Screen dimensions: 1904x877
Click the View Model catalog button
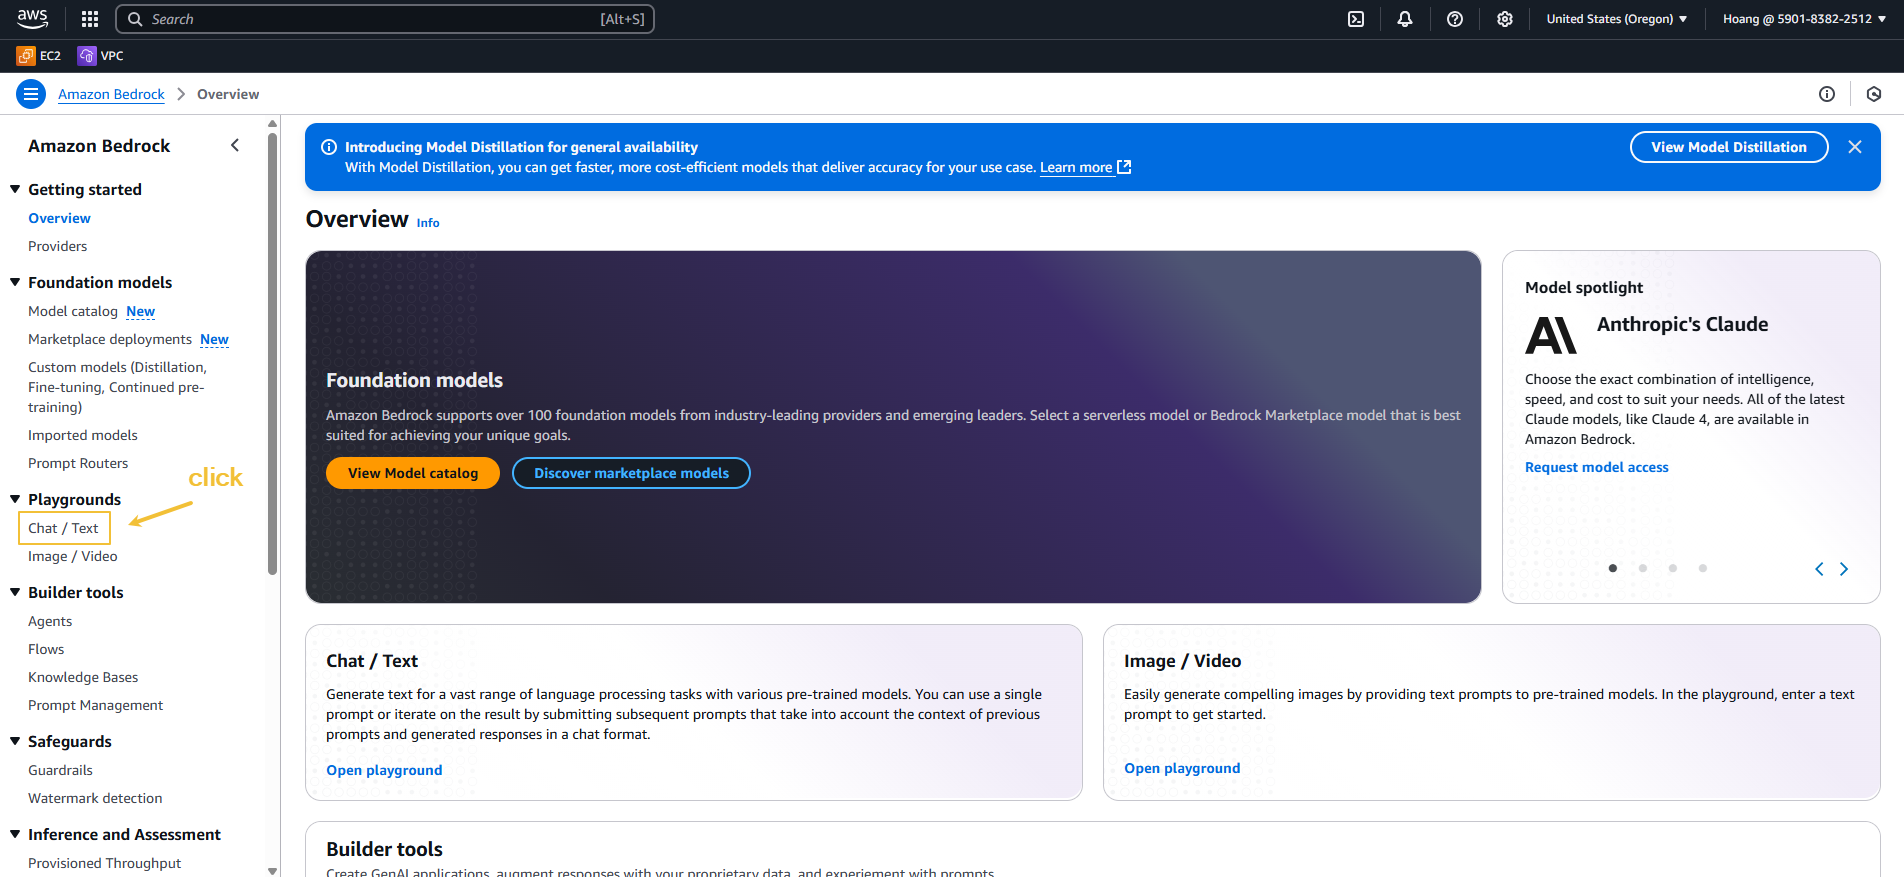click(x=413, y=473)
